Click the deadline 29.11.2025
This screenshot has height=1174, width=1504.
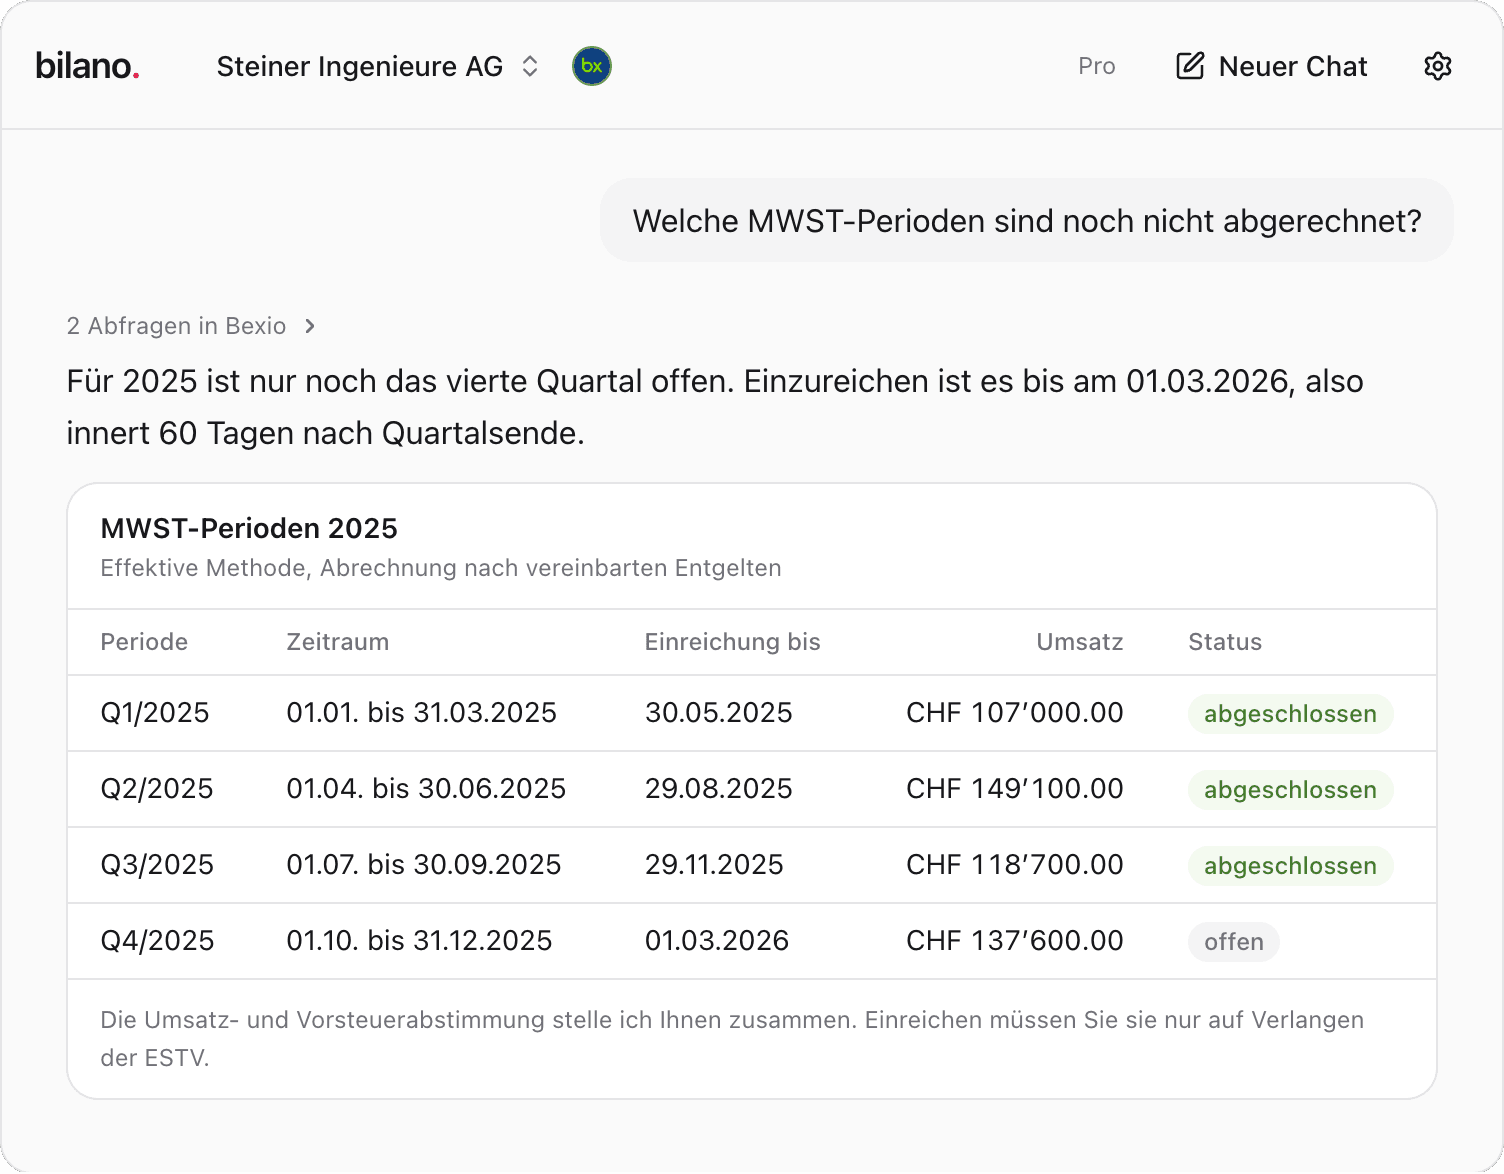click(x=714, y=865)
